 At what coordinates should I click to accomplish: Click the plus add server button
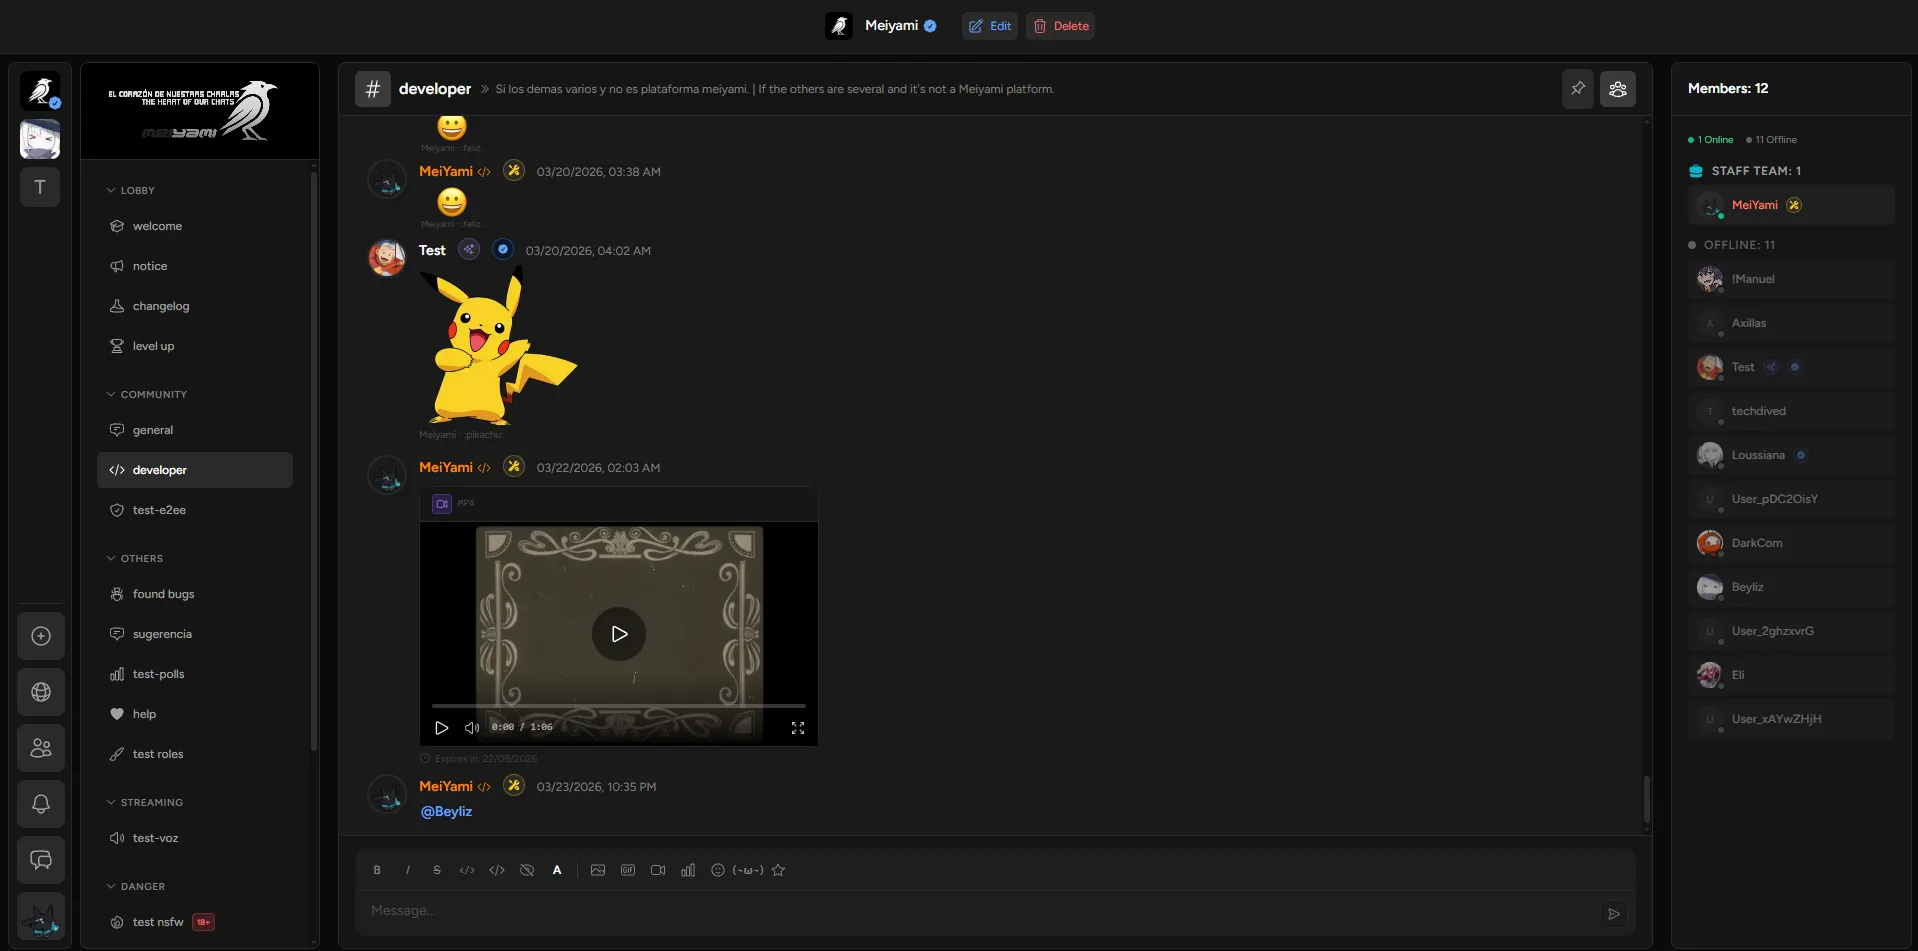[x=41, y=636]
